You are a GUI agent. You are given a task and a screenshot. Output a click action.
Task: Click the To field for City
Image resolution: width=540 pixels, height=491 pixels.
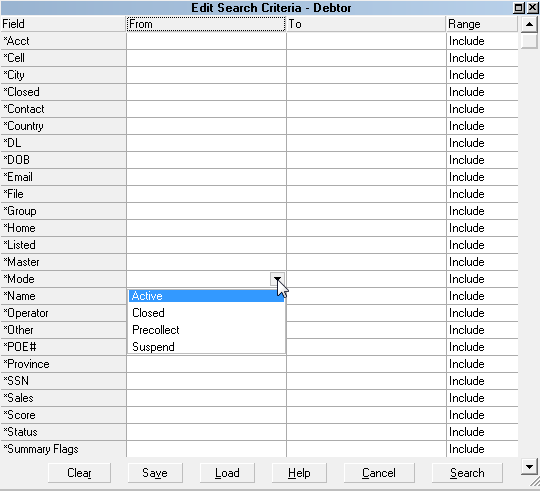366,75
